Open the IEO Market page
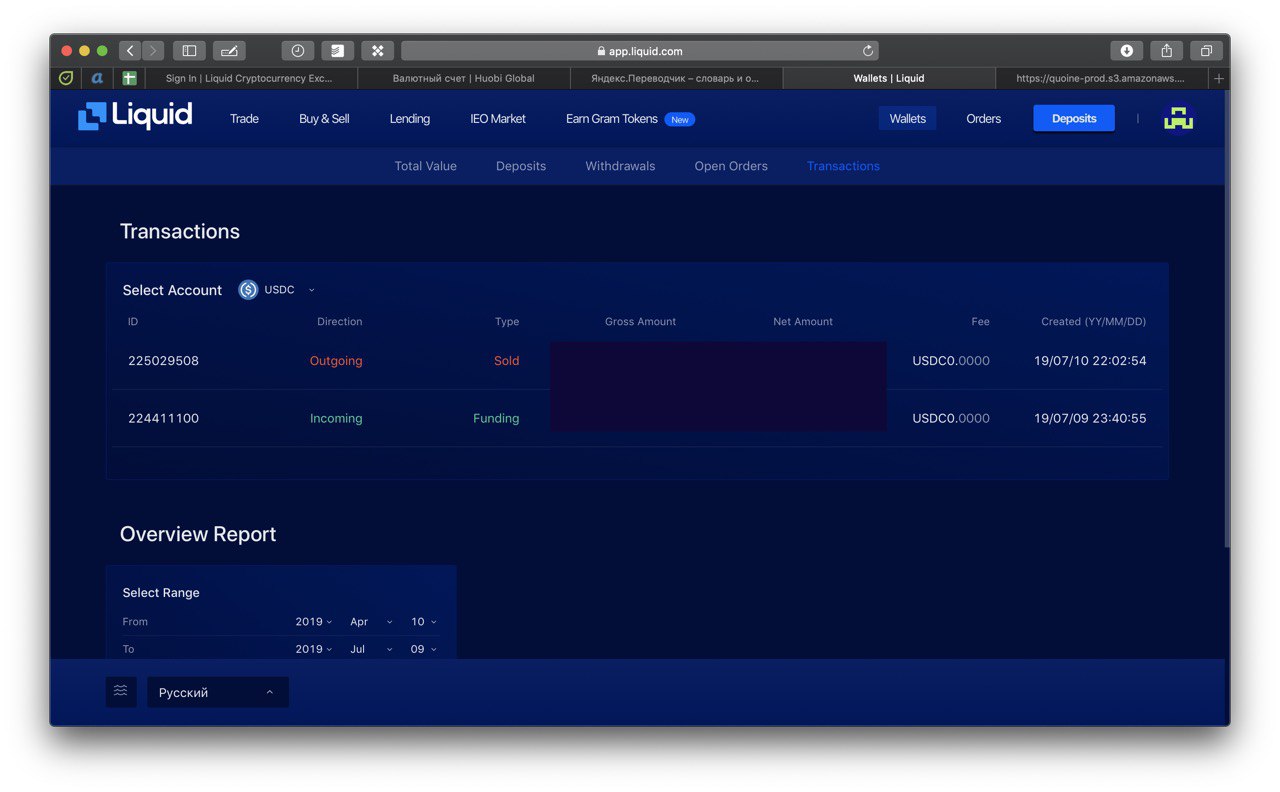1280x792 pixels. point(498,118)
